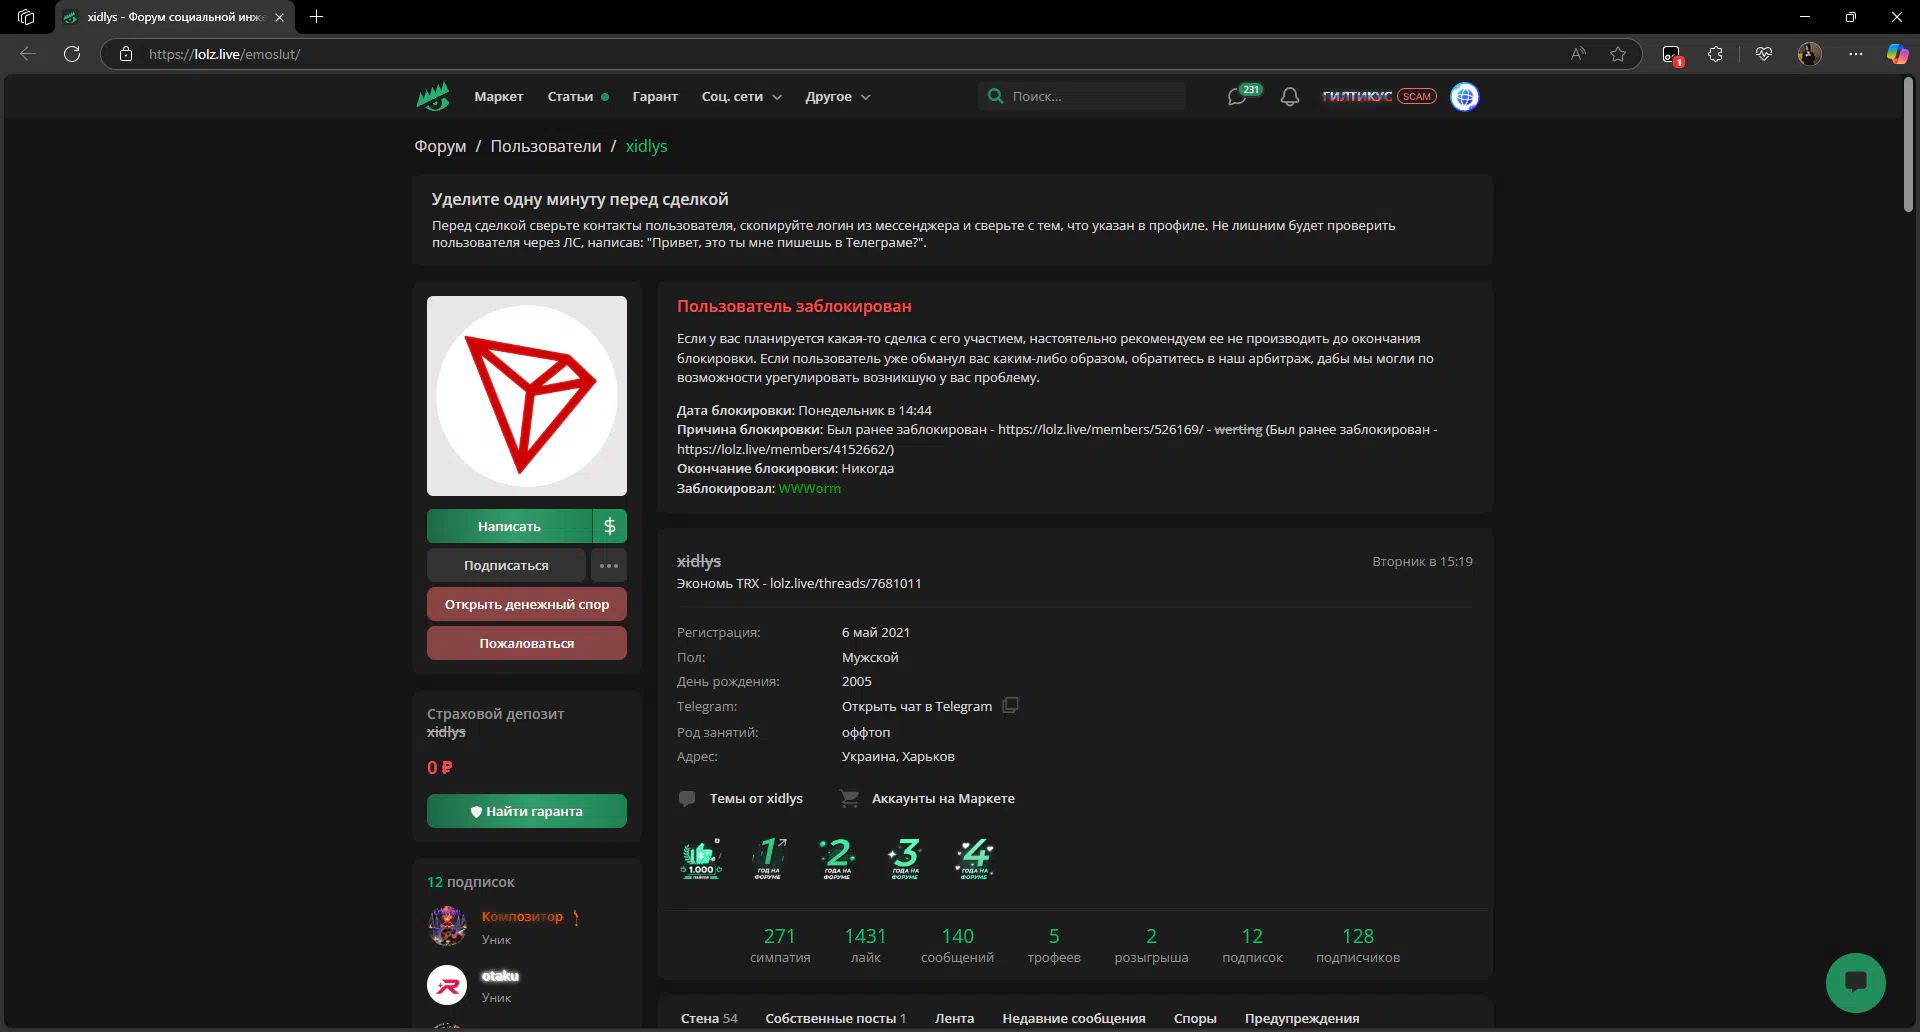
Task: Click the browser back arrow
Action: (28, 54)
